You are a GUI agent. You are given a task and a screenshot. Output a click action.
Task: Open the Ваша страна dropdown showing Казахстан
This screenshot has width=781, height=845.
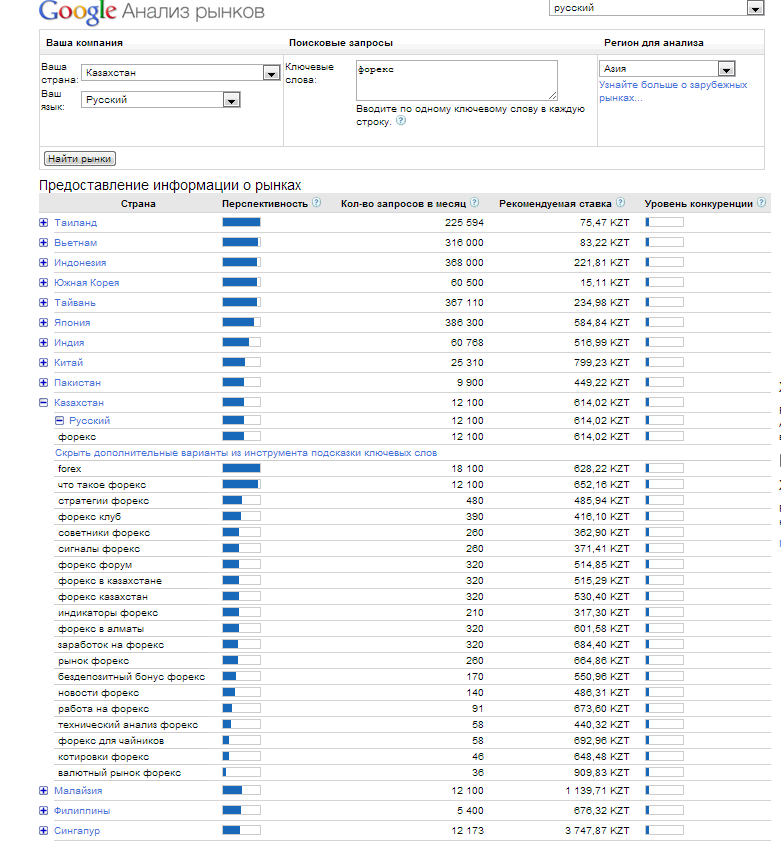[x=180, y=73]
